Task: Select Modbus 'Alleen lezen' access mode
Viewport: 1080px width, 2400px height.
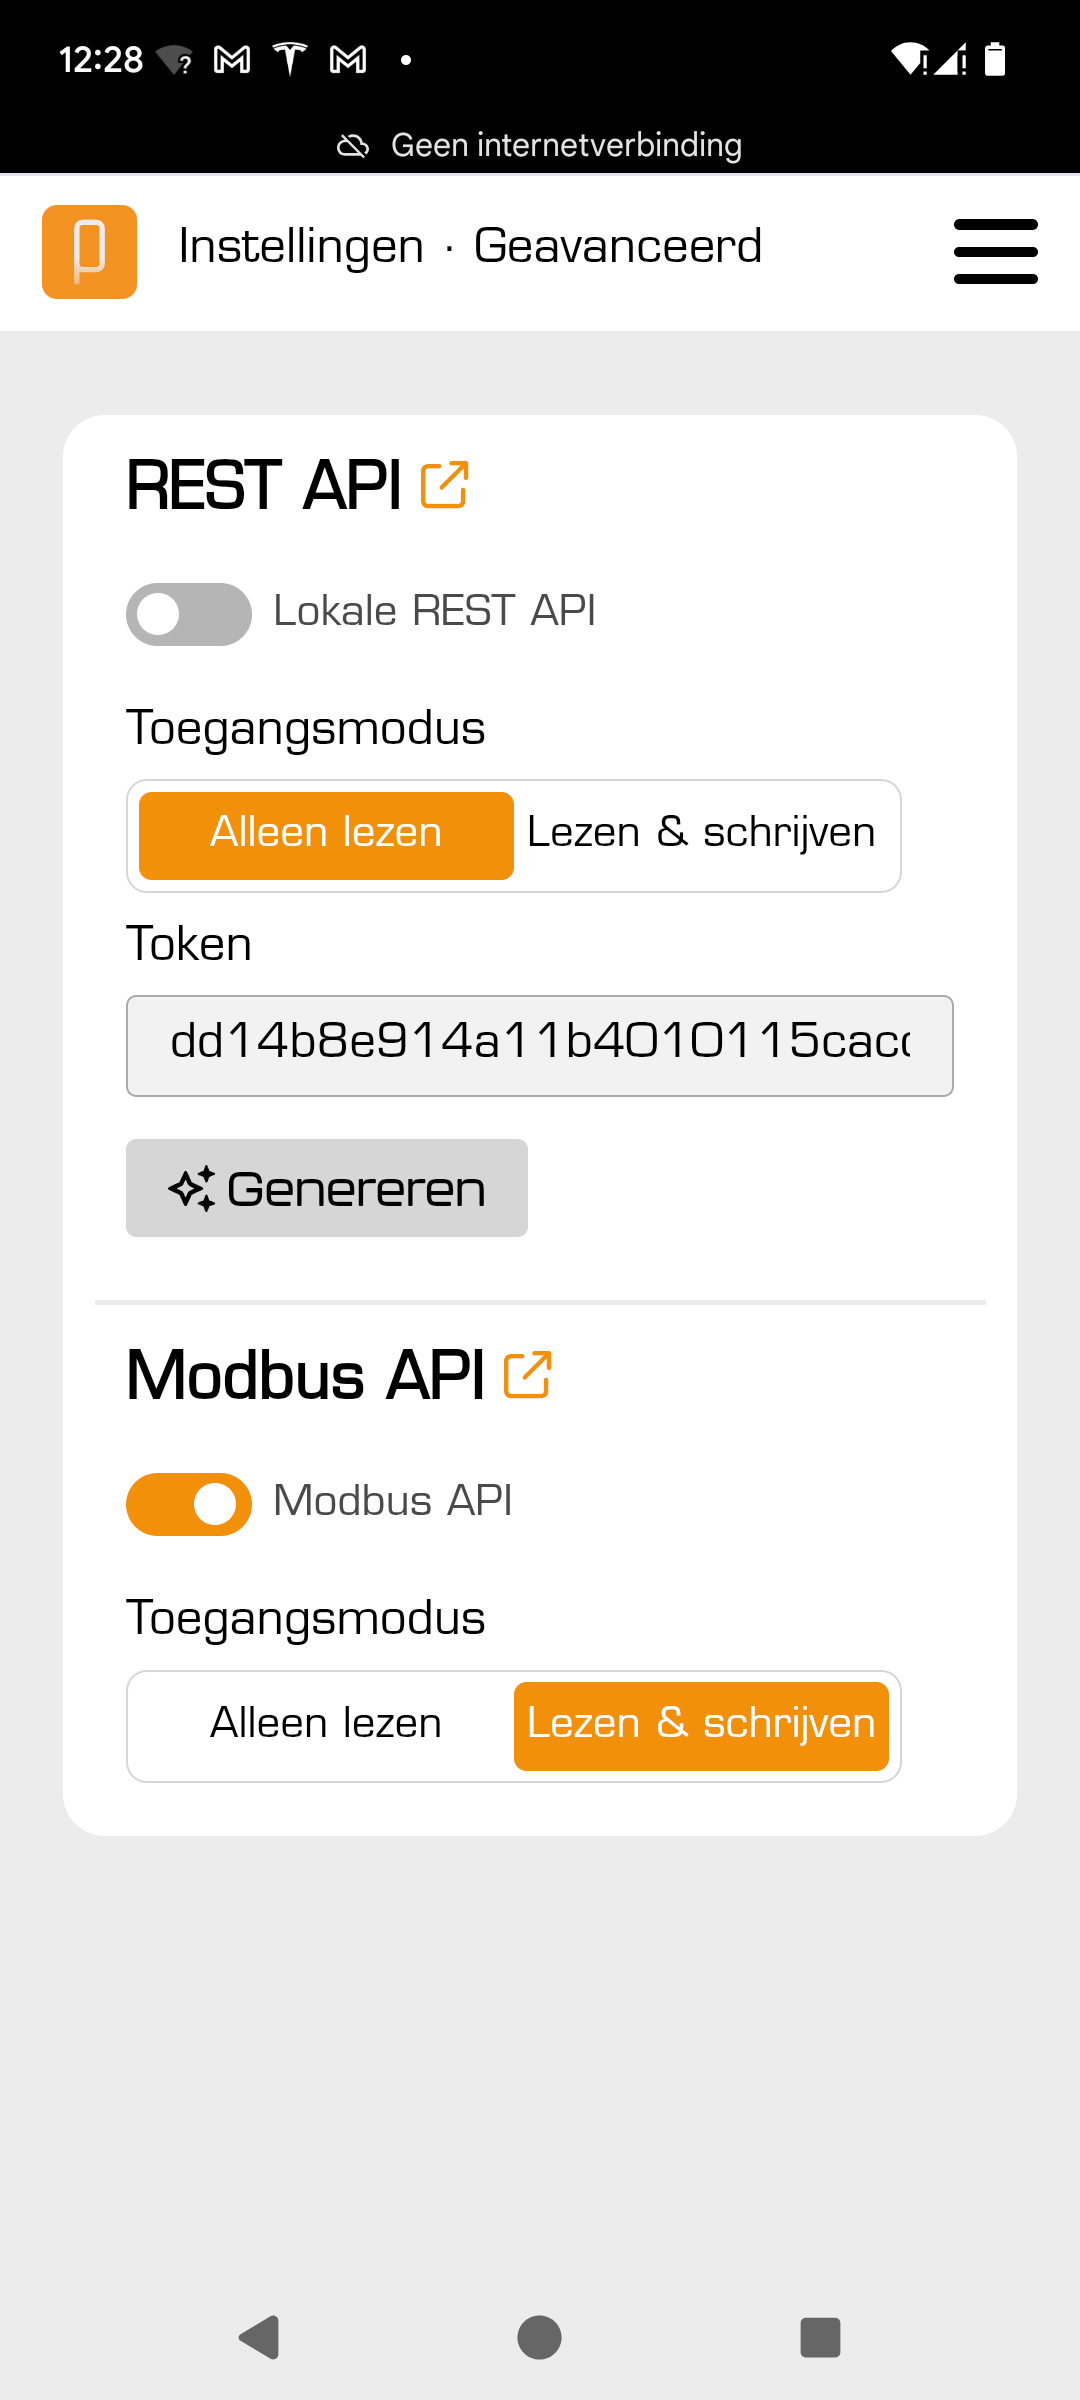Action: click(326, 1725)
